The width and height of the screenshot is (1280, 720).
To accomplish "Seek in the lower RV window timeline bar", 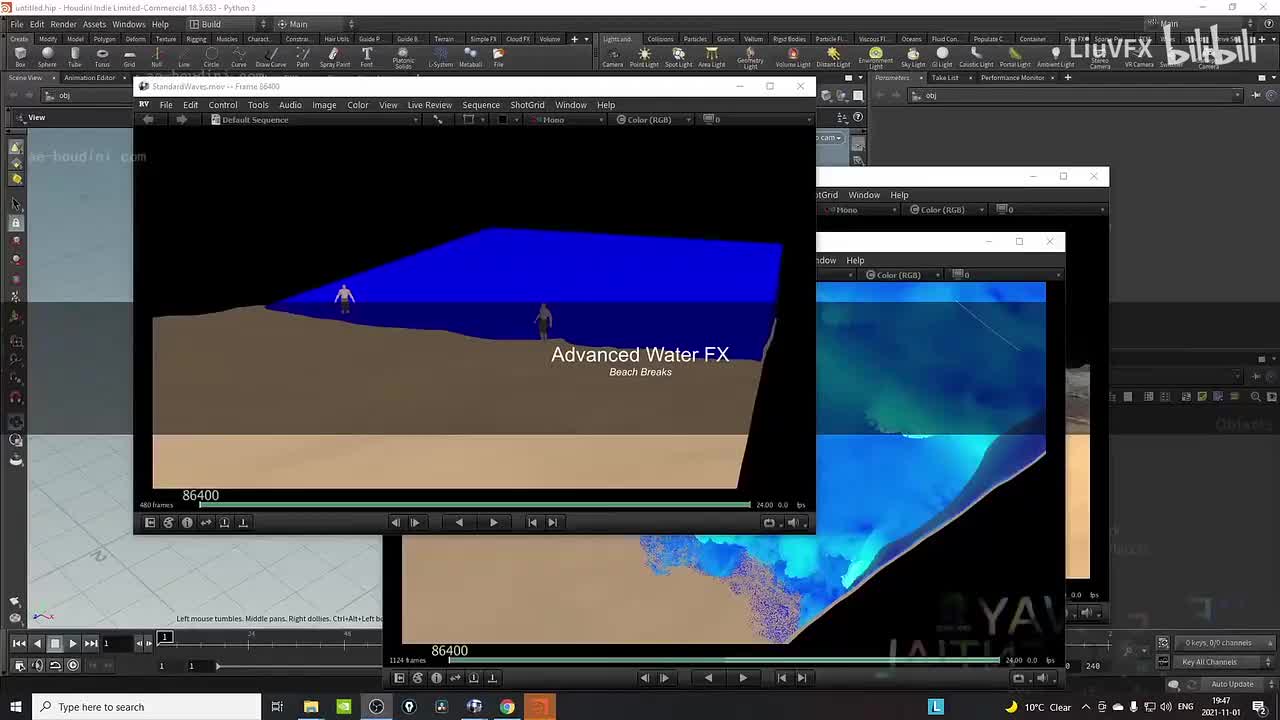I will 723,660.
